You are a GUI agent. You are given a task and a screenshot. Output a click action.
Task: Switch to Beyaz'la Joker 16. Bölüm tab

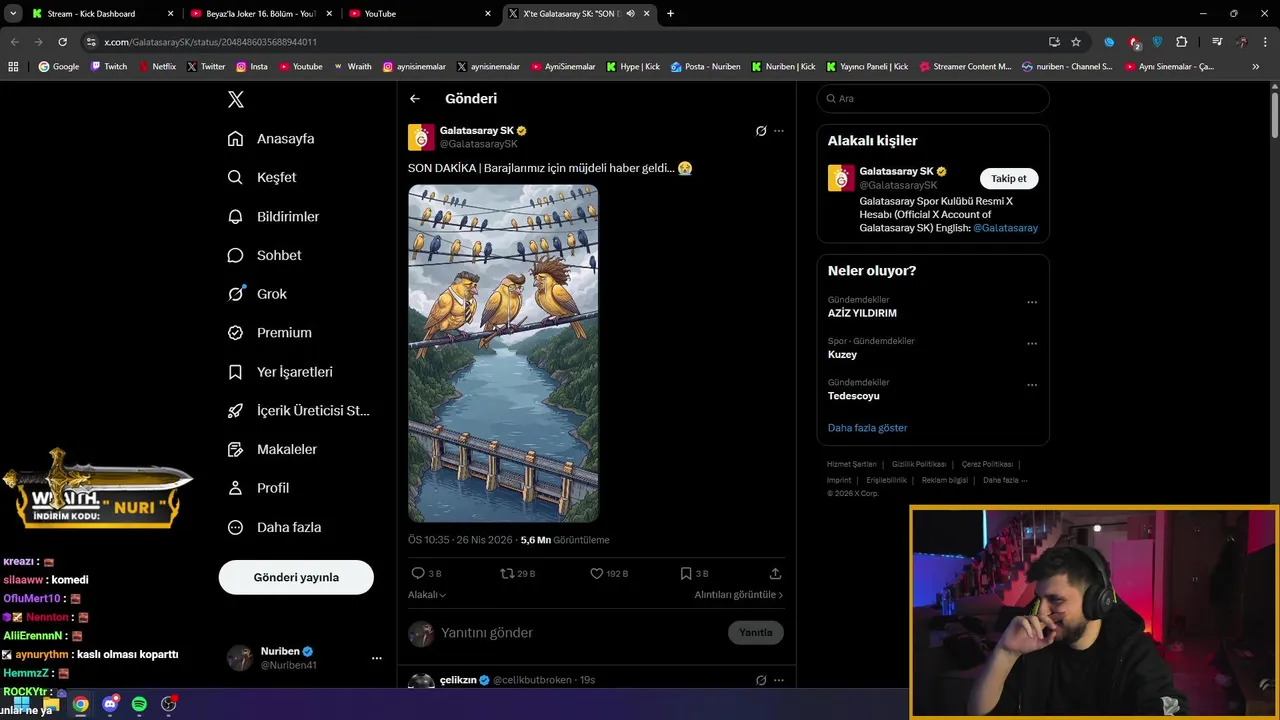coord(261,14)
